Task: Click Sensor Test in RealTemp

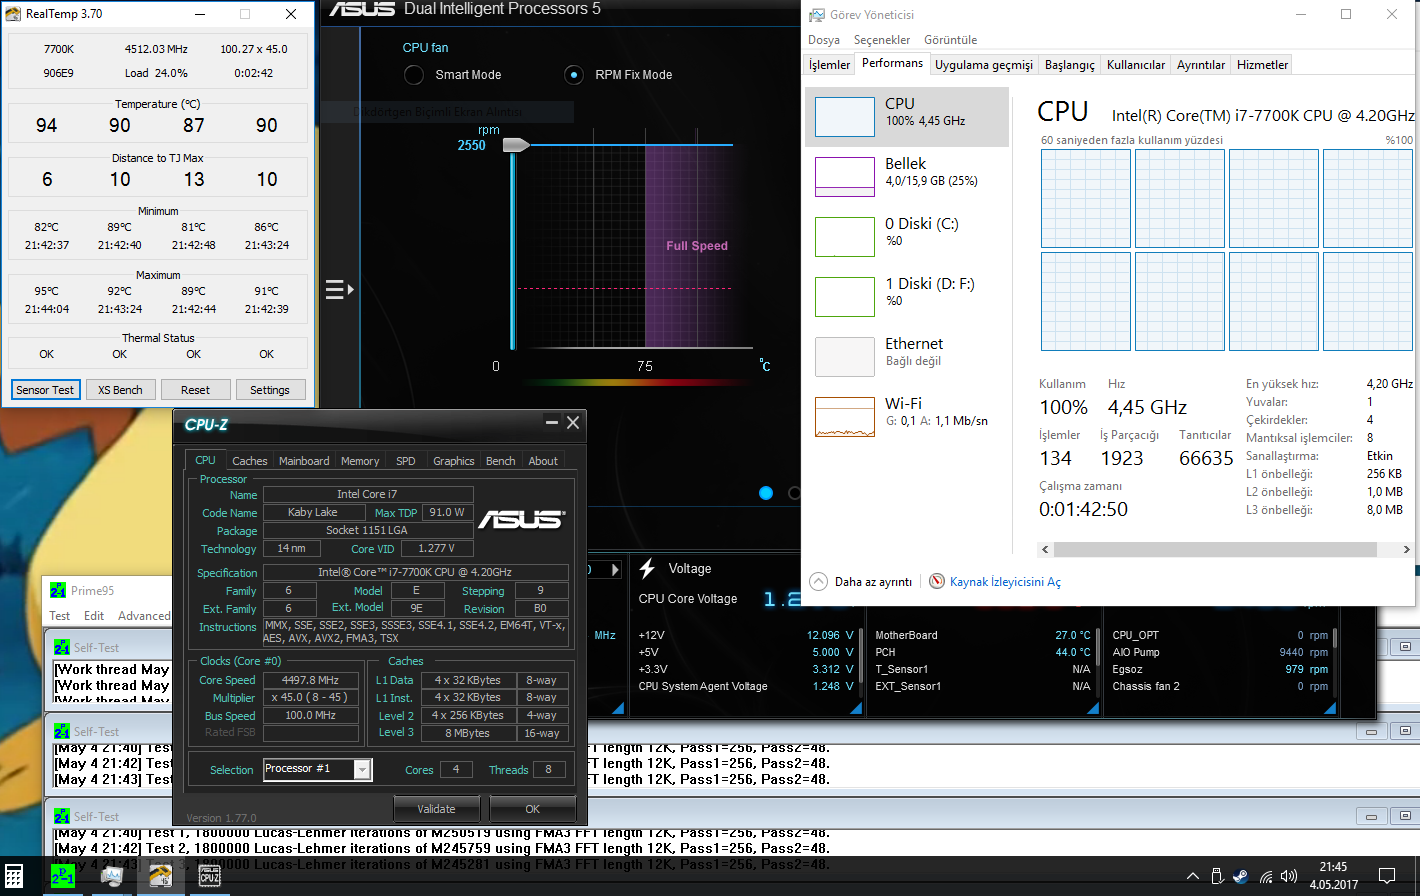Action: [x=45, y=390]
